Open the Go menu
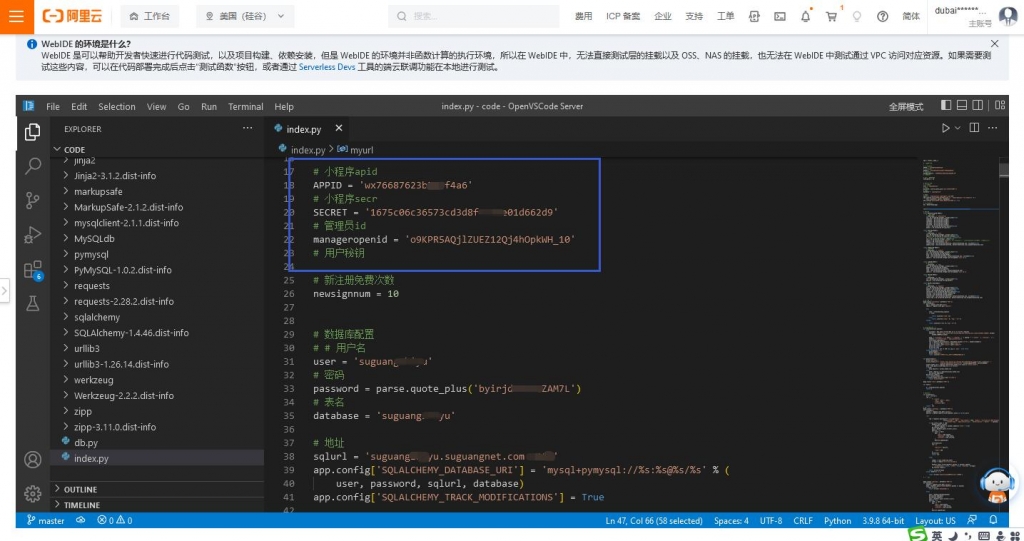Viewport: 1024px width, 541px height. [x=184, y=107]
